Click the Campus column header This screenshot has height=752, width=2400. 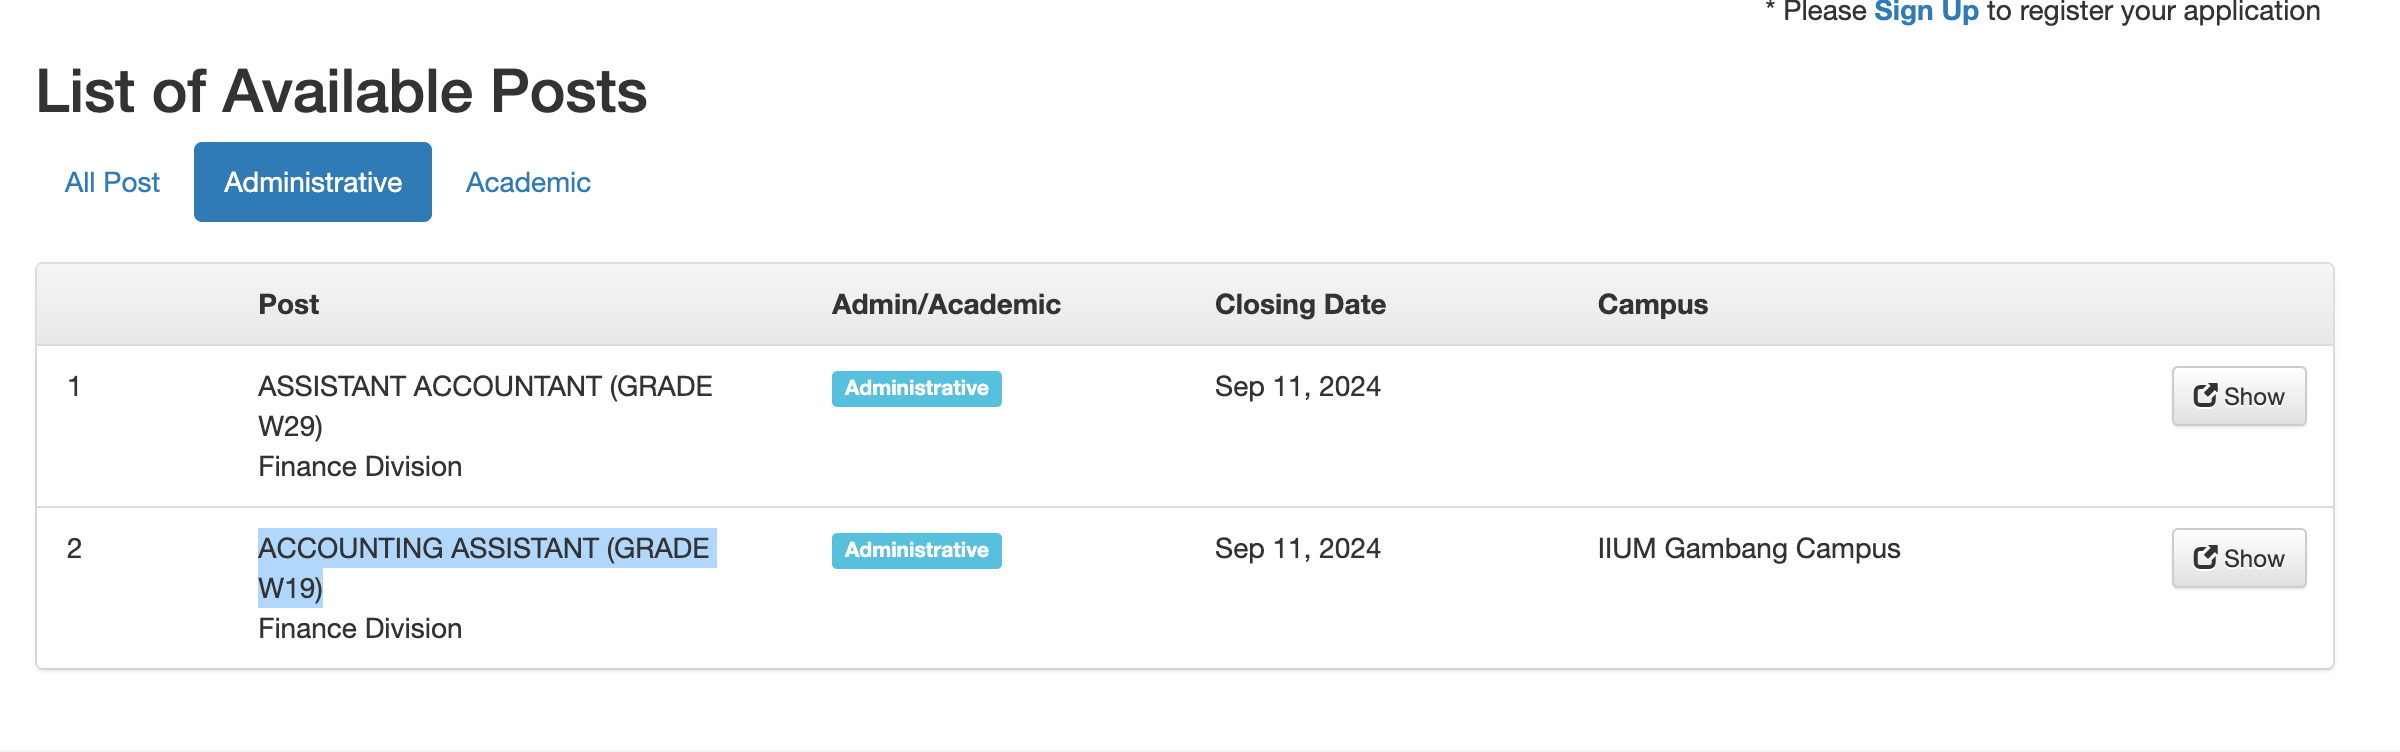click(1652, 304)
